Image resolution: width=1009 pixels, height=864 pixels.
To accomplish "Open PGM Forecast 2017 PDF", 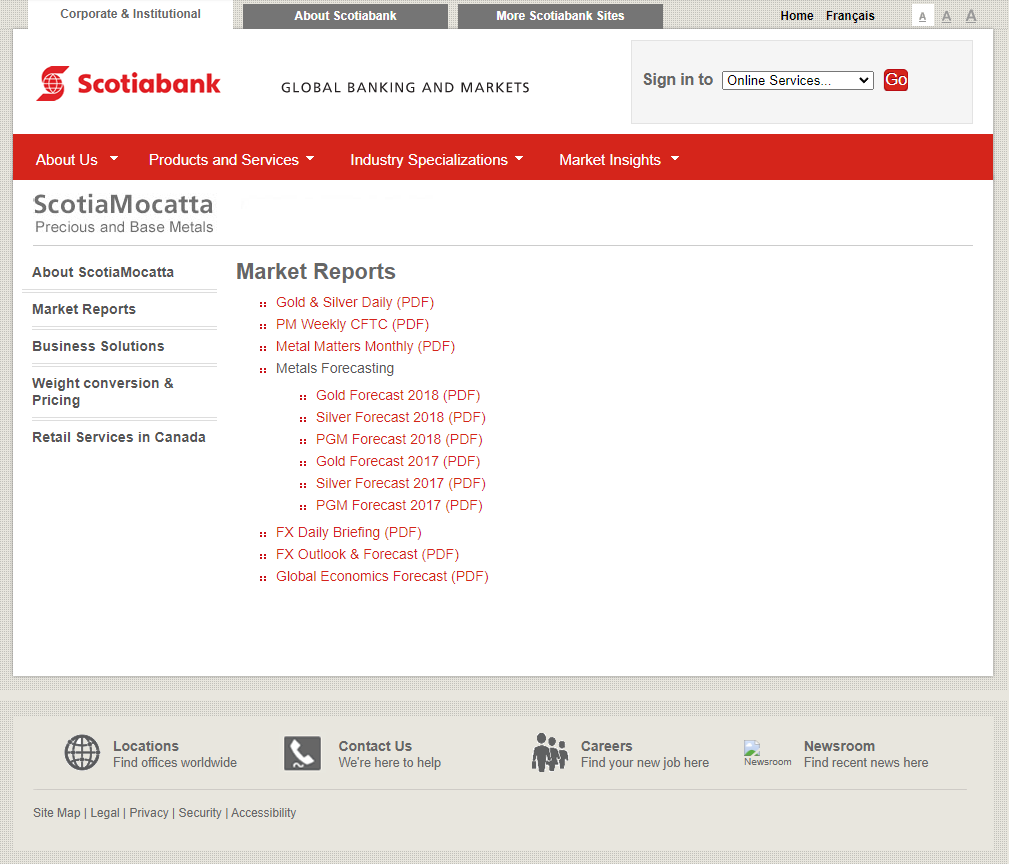I will 400,505.
